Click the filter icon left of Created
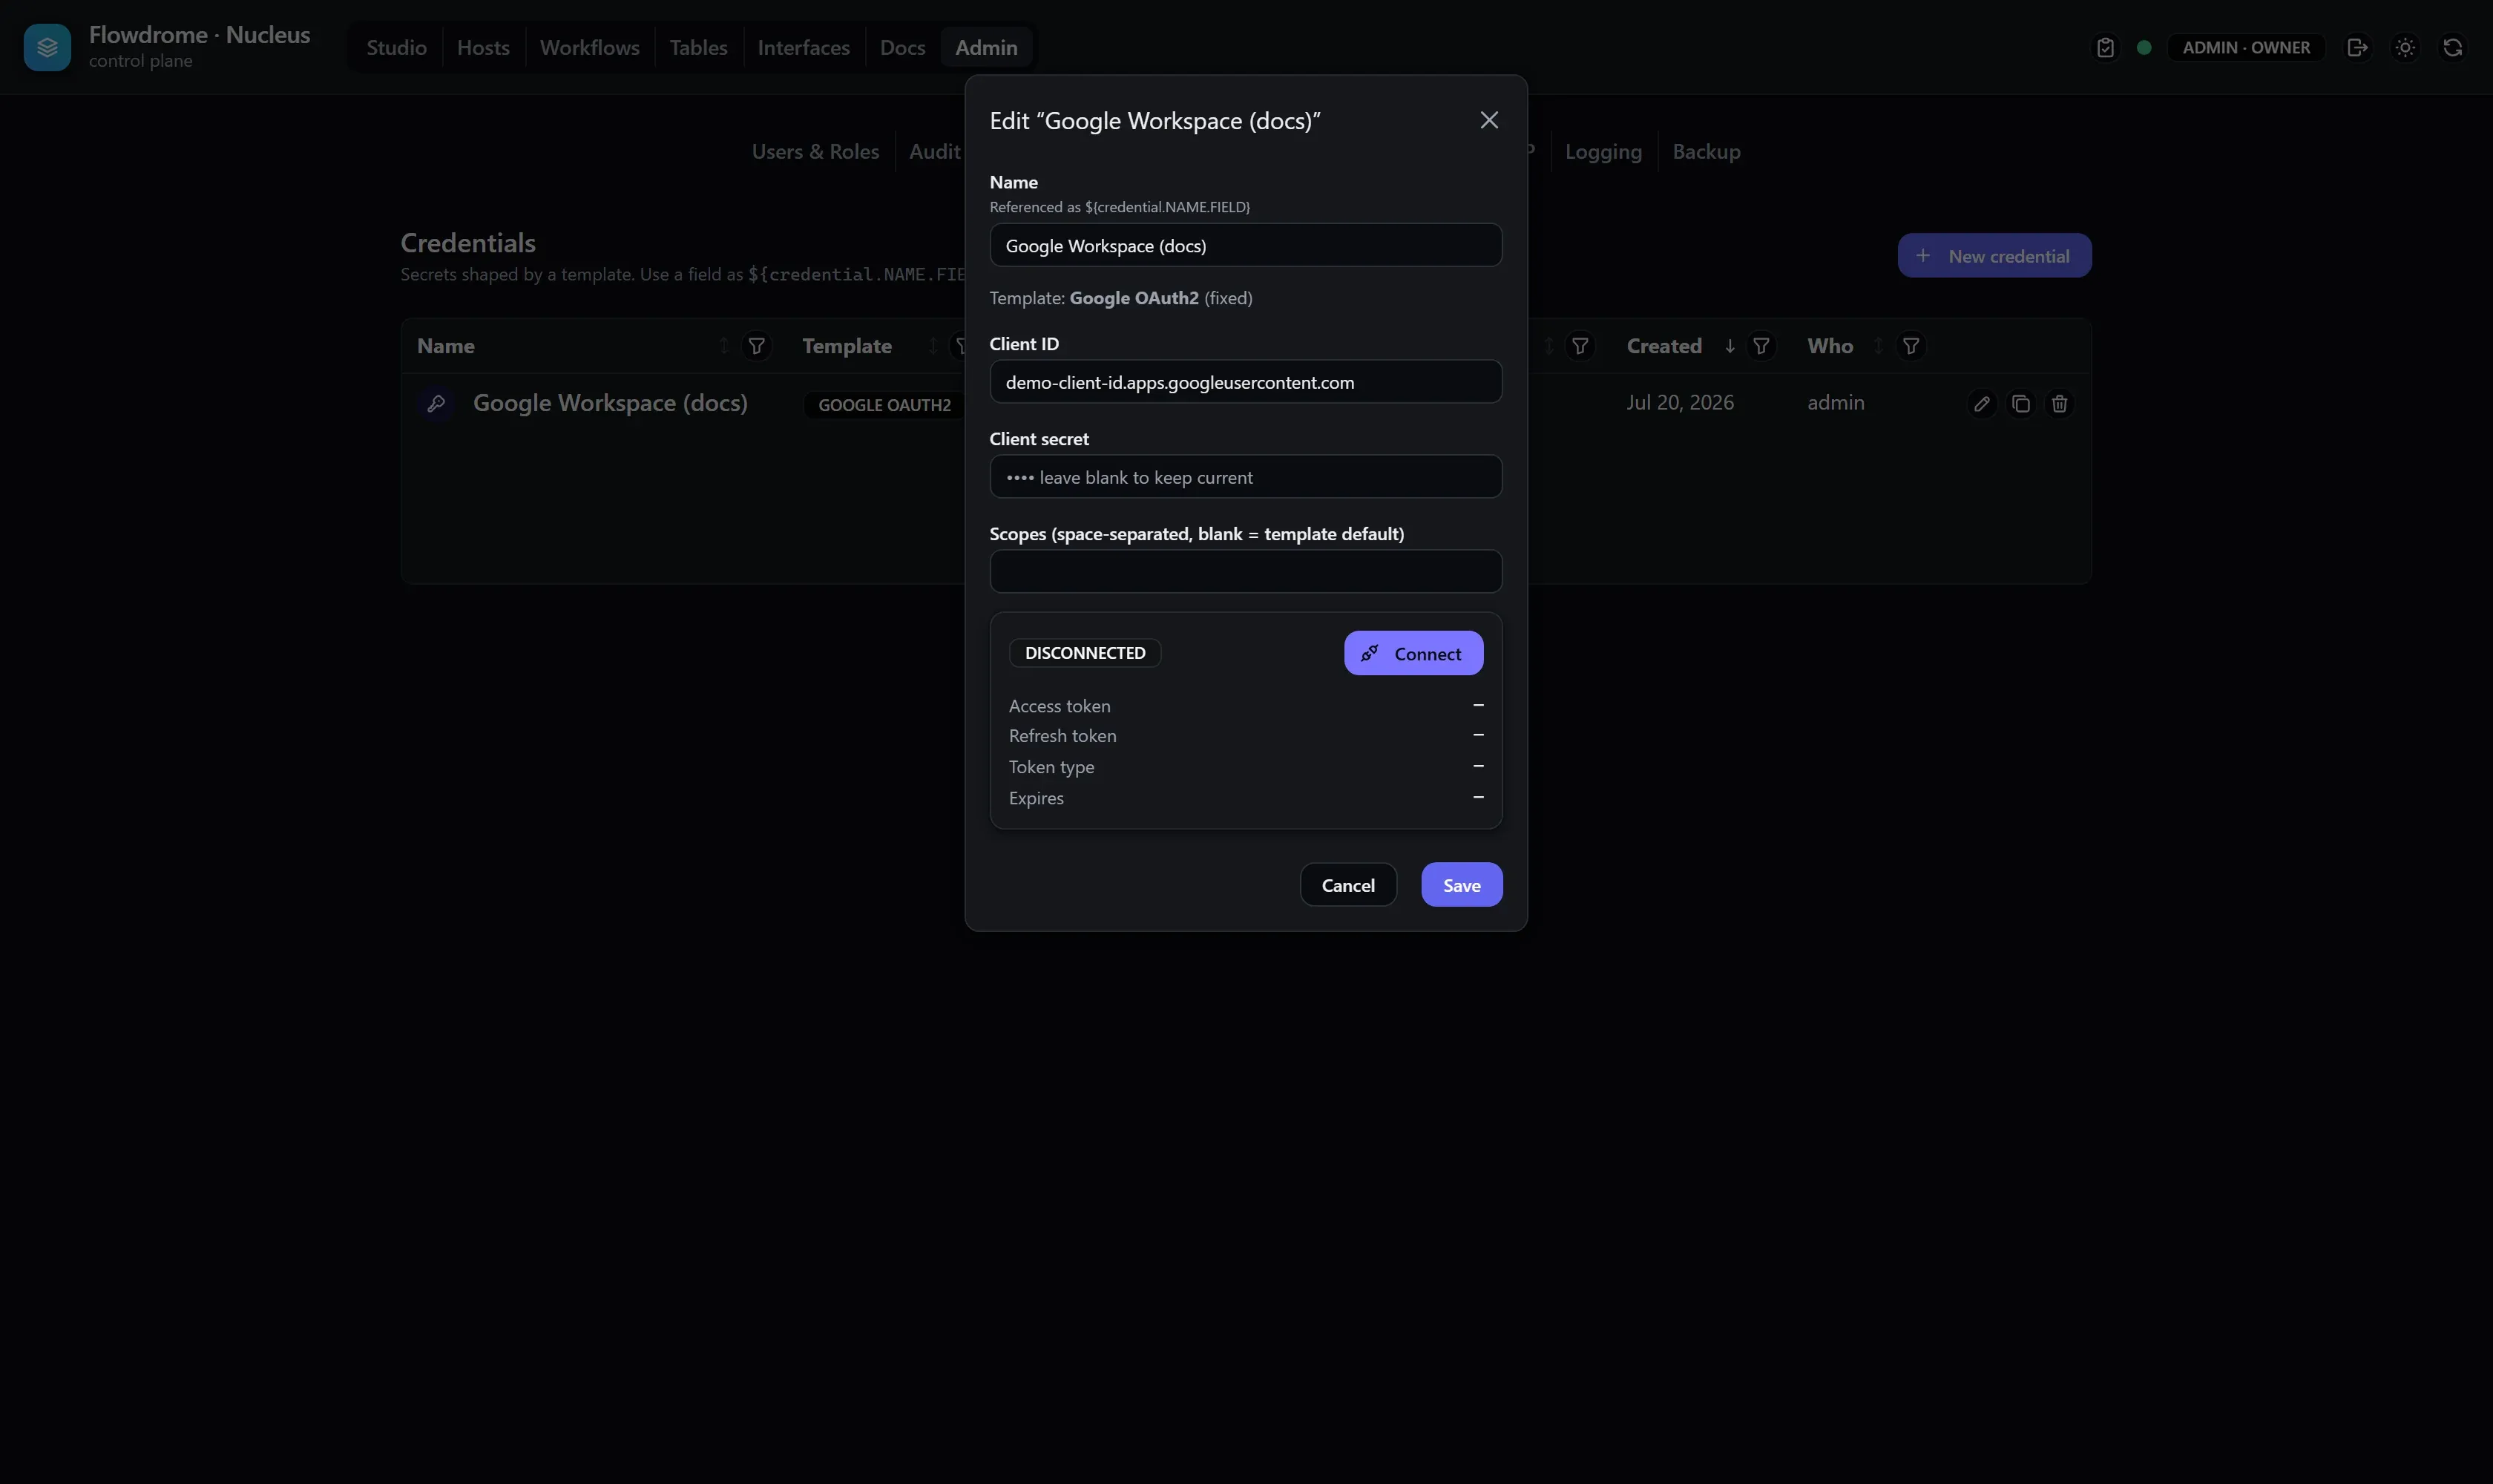 point(1580,346)
